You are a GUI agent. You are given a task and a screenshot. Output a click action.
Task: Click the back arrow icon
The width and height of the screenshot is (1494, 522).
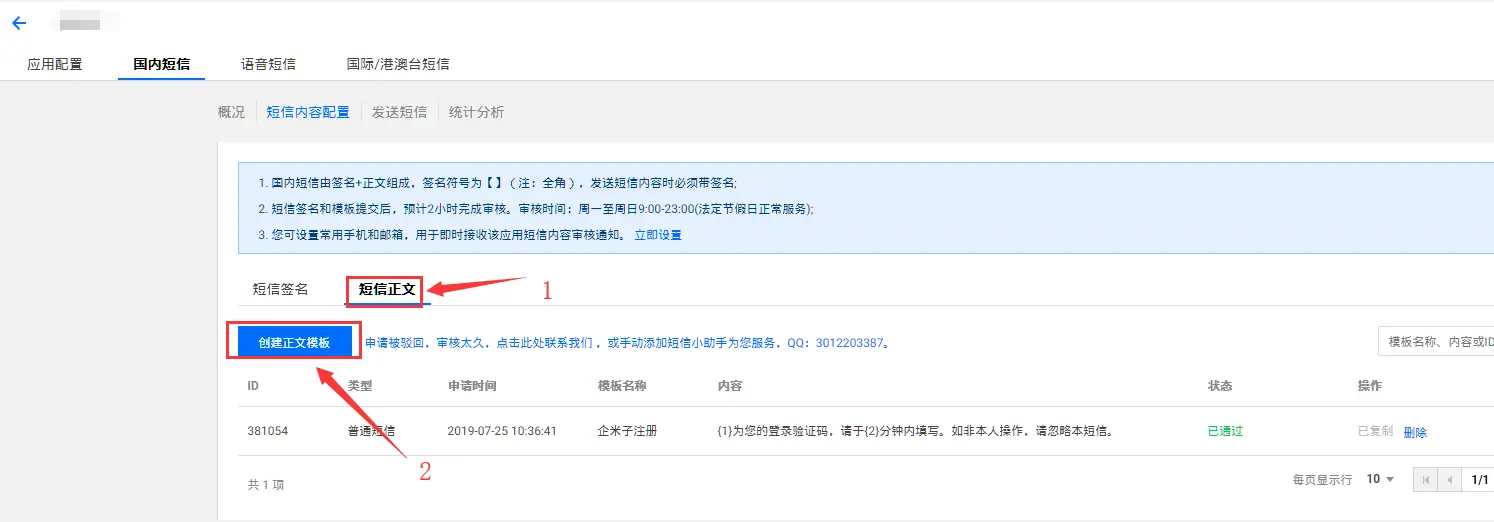pyautogui.click(x=19, y=23)
